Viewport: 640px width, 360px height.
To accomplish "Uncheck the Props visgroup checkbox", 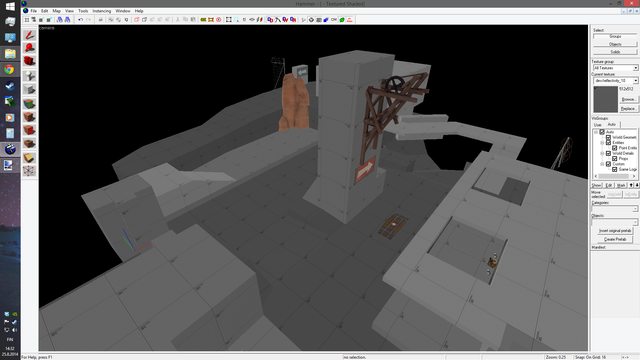I will pyautogui.click(x=614, y=159).
